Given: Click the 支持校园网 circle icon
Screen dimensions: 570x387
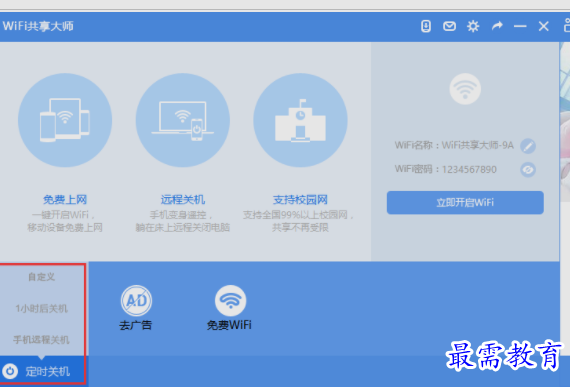Looking at the screenshot, I should pos(300,120).
